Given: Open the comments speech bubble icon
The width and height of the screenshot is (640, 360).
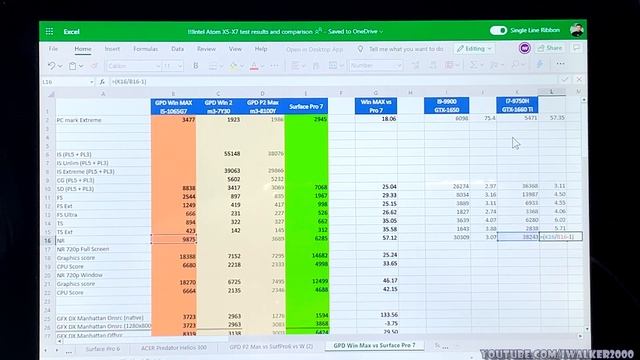Looking at the screenshot, I should pyautogui.click(x=577, y=48).
